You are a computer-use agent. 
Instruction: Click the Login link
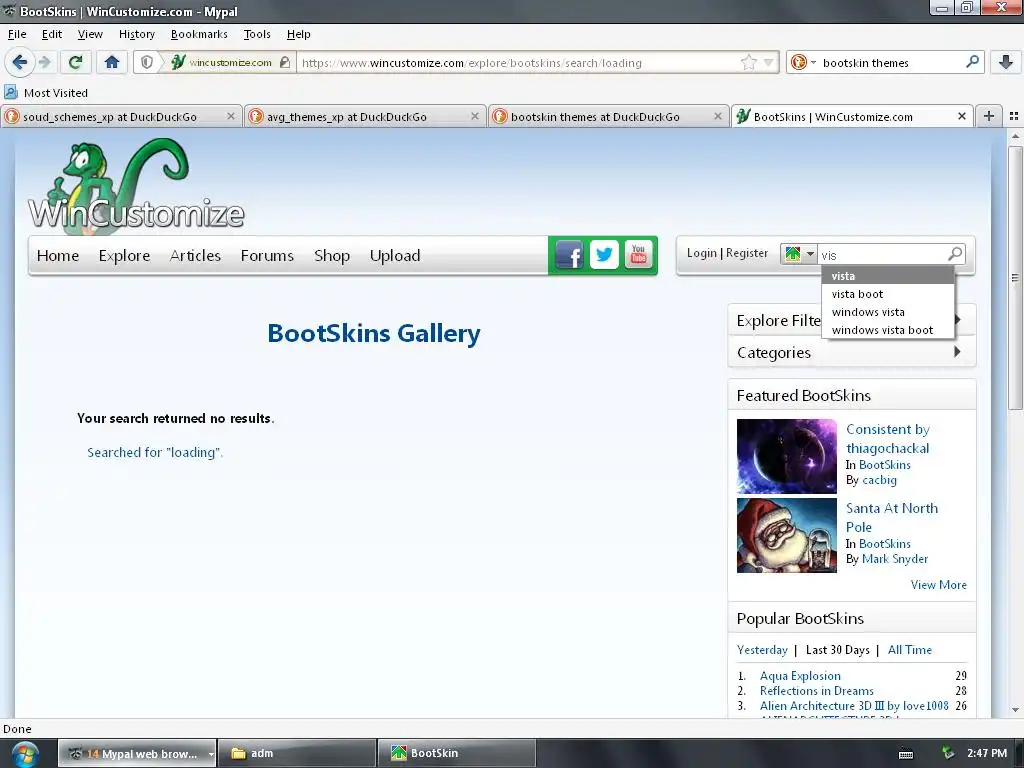(701, 253)
